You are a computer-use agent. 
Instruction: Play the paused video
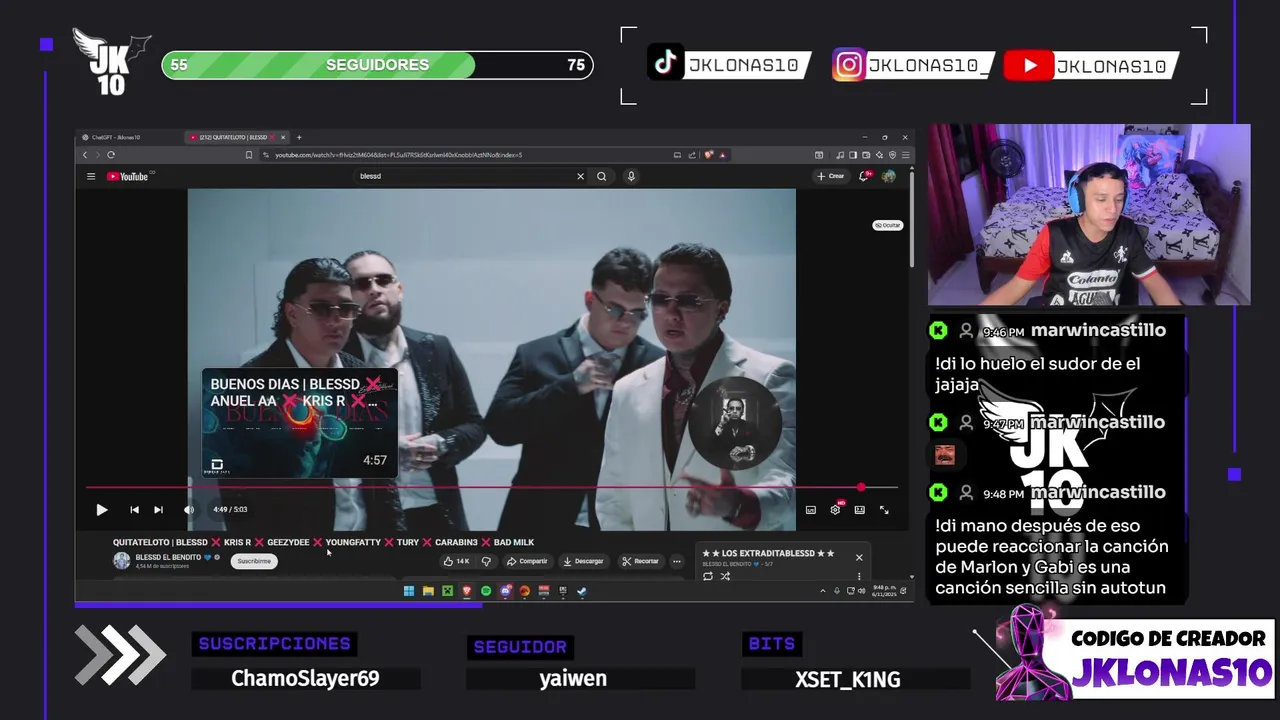(101, 510)
